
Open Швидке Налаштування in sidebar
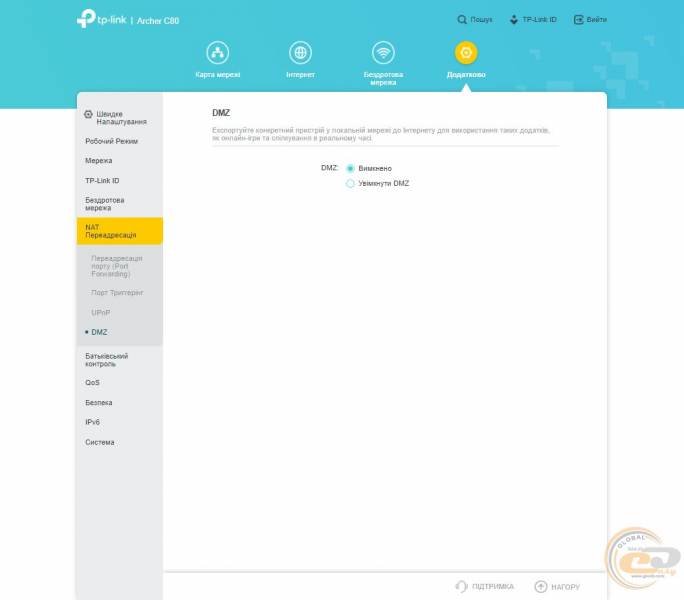point(120,118)
